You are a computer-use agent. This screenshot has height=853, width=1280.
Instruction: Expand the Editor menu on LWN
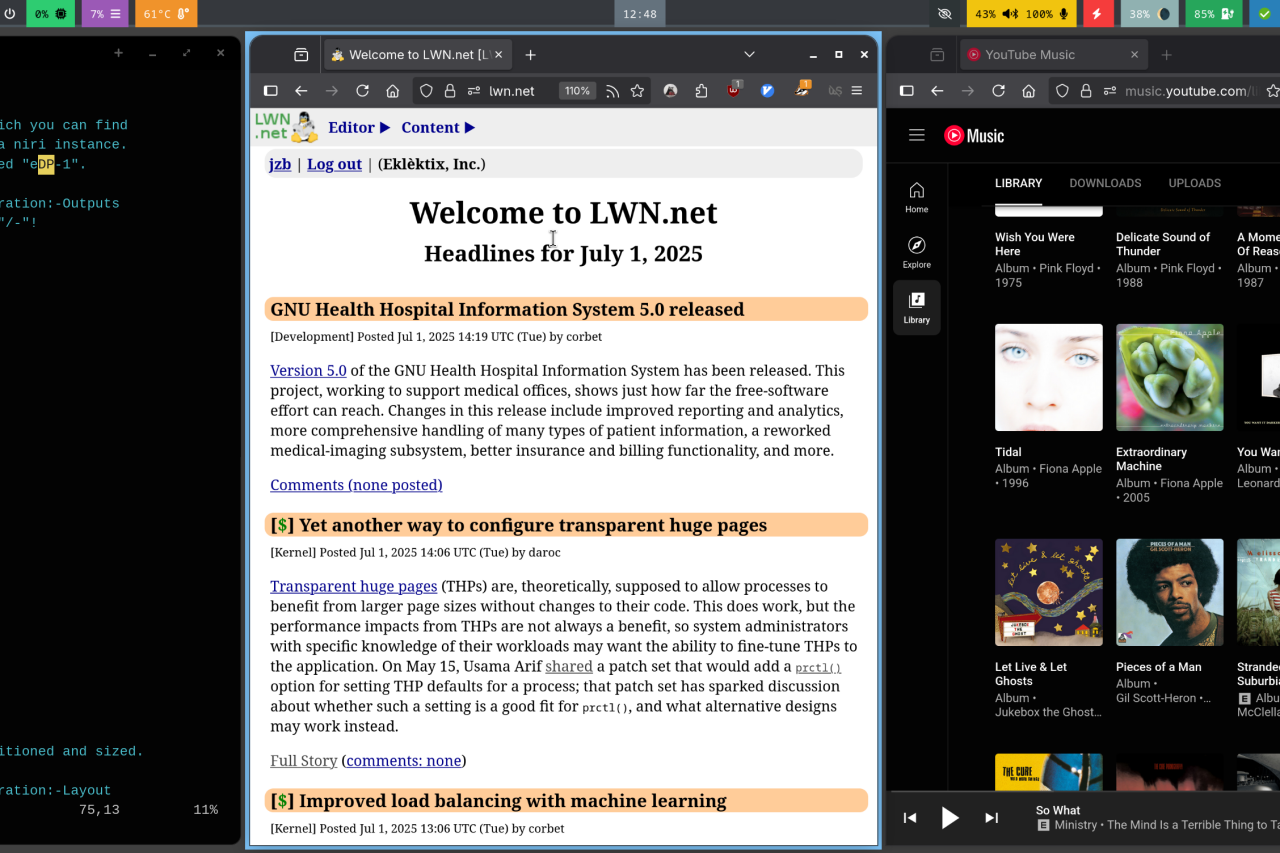[x=358, y=127]
